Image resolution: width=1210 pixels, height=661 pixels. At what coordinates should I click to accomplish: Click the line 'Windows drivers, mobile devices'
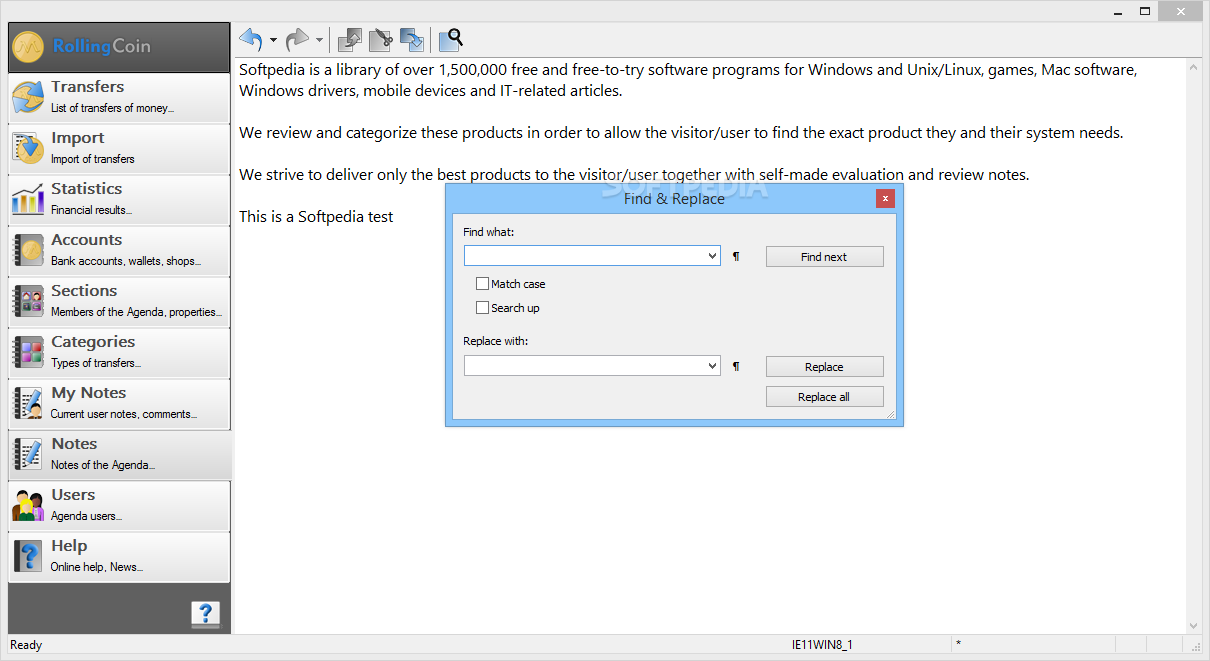pyautogui.click(x=430, y=90)
